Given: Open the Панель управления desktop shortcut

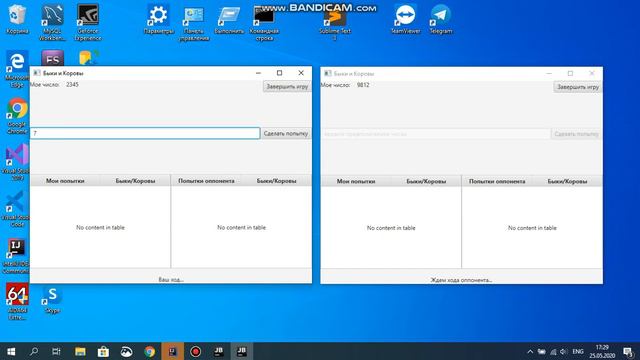Looking at the screenshot, I should 194,22.
